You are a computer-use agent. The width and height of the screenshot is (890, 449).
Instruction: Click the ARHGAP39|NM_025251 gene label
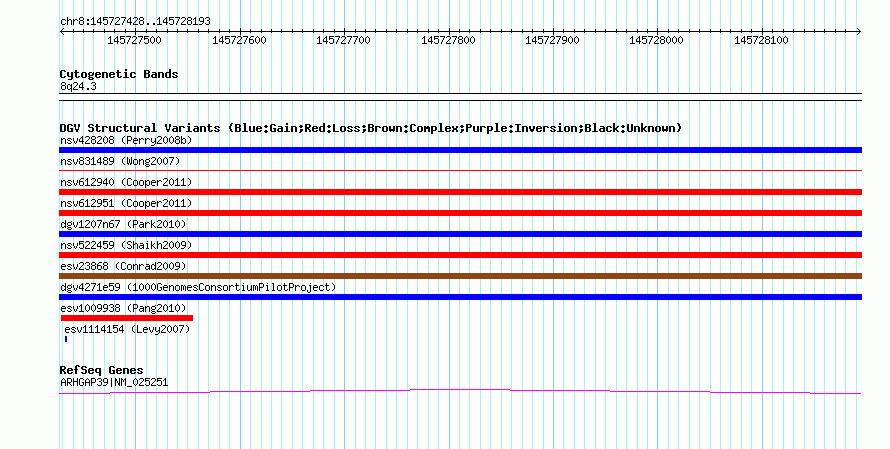pyautogui.click(x=114, y=383)
